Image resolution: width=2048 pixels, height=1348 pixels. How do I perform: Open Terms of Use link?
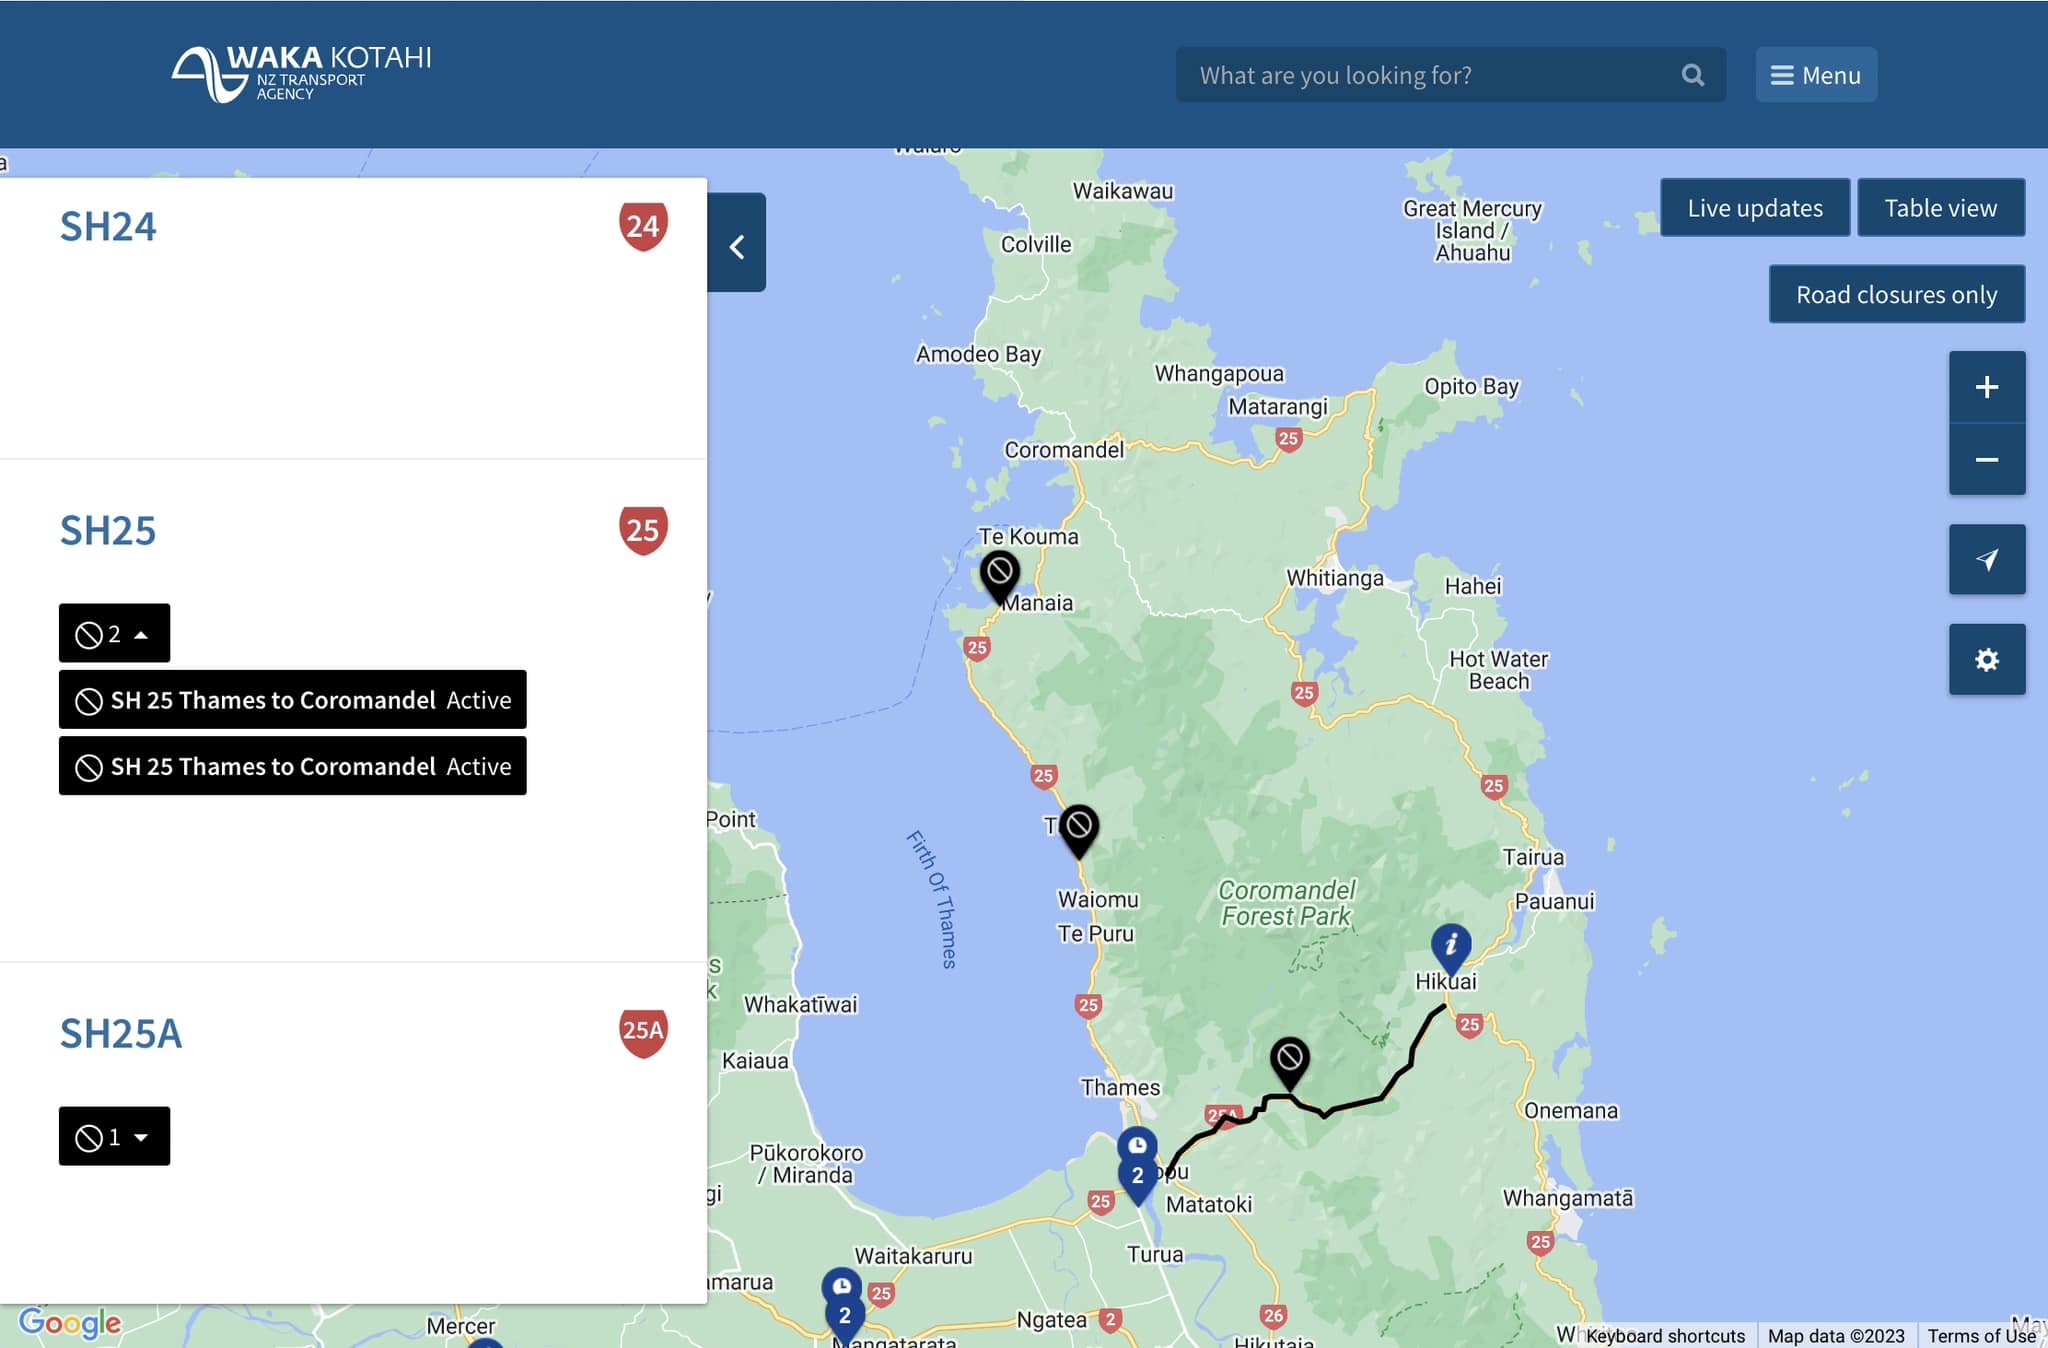pyautogui.click(x=1982, y=1335)
